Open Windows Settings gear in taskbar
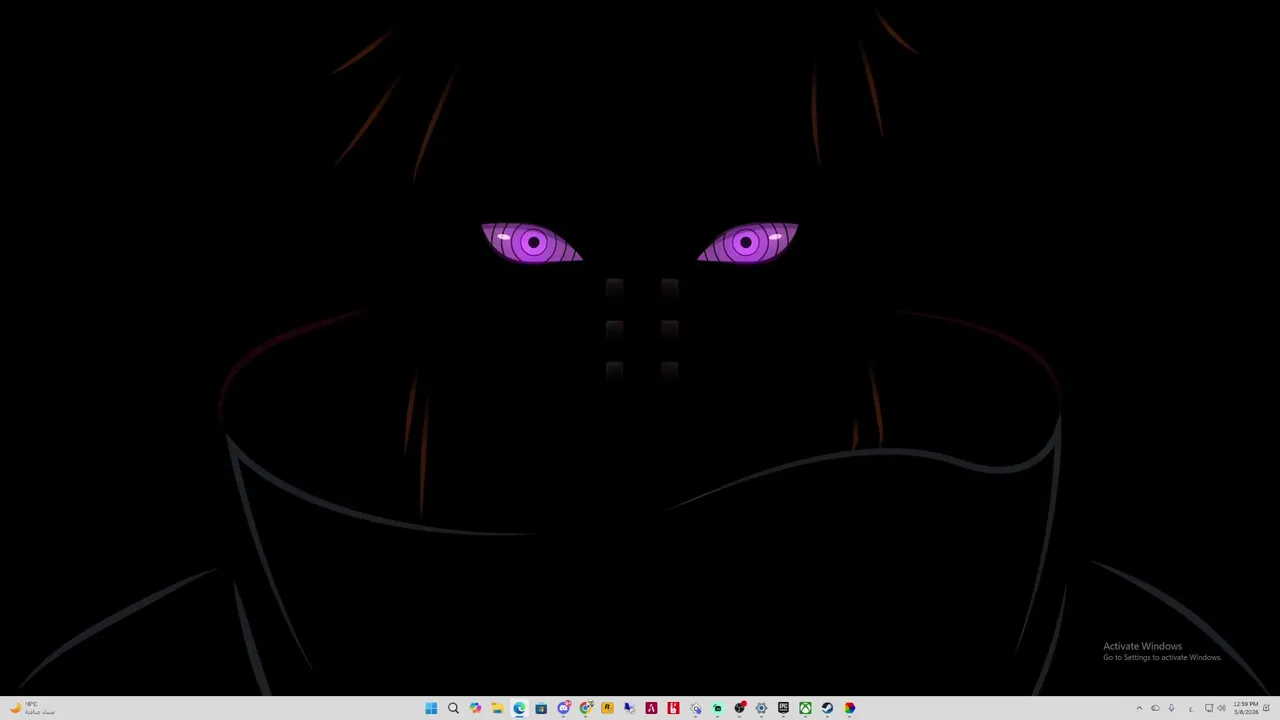The height and width of the screenshot is (720, 1280). point(761,708)
